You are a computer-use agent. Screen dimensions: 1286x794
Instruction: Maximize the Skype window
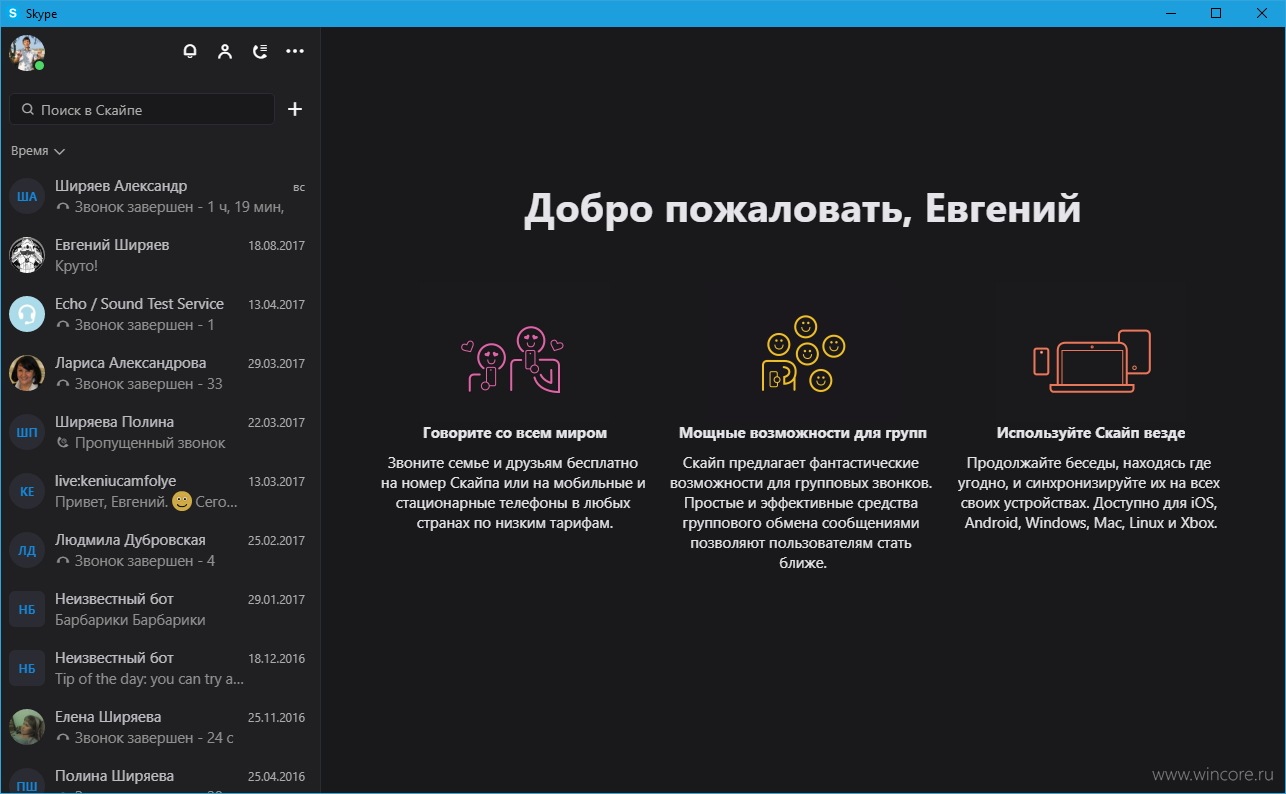pos(1216,13)
